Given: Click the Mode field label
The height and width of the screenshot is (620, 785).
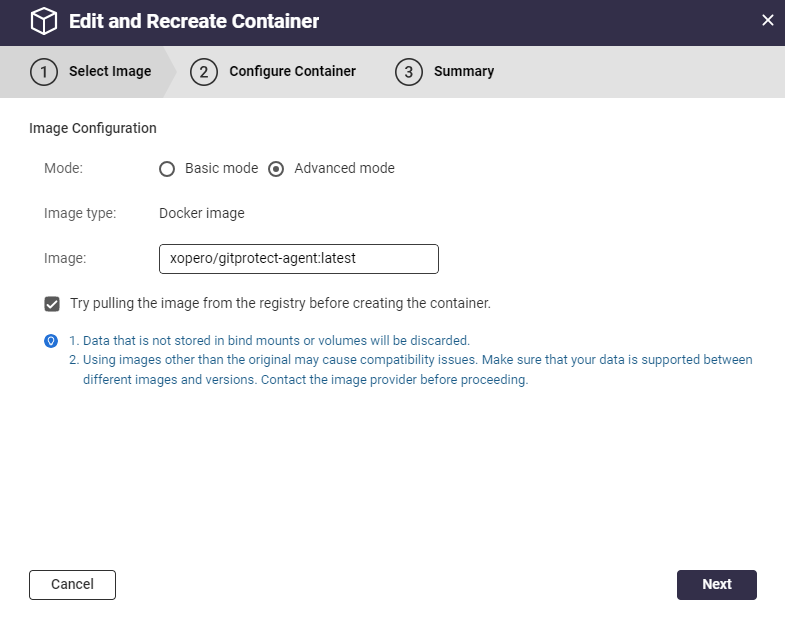Looking at the screenshot, I should pyautogui.click(x=63, y=169).
